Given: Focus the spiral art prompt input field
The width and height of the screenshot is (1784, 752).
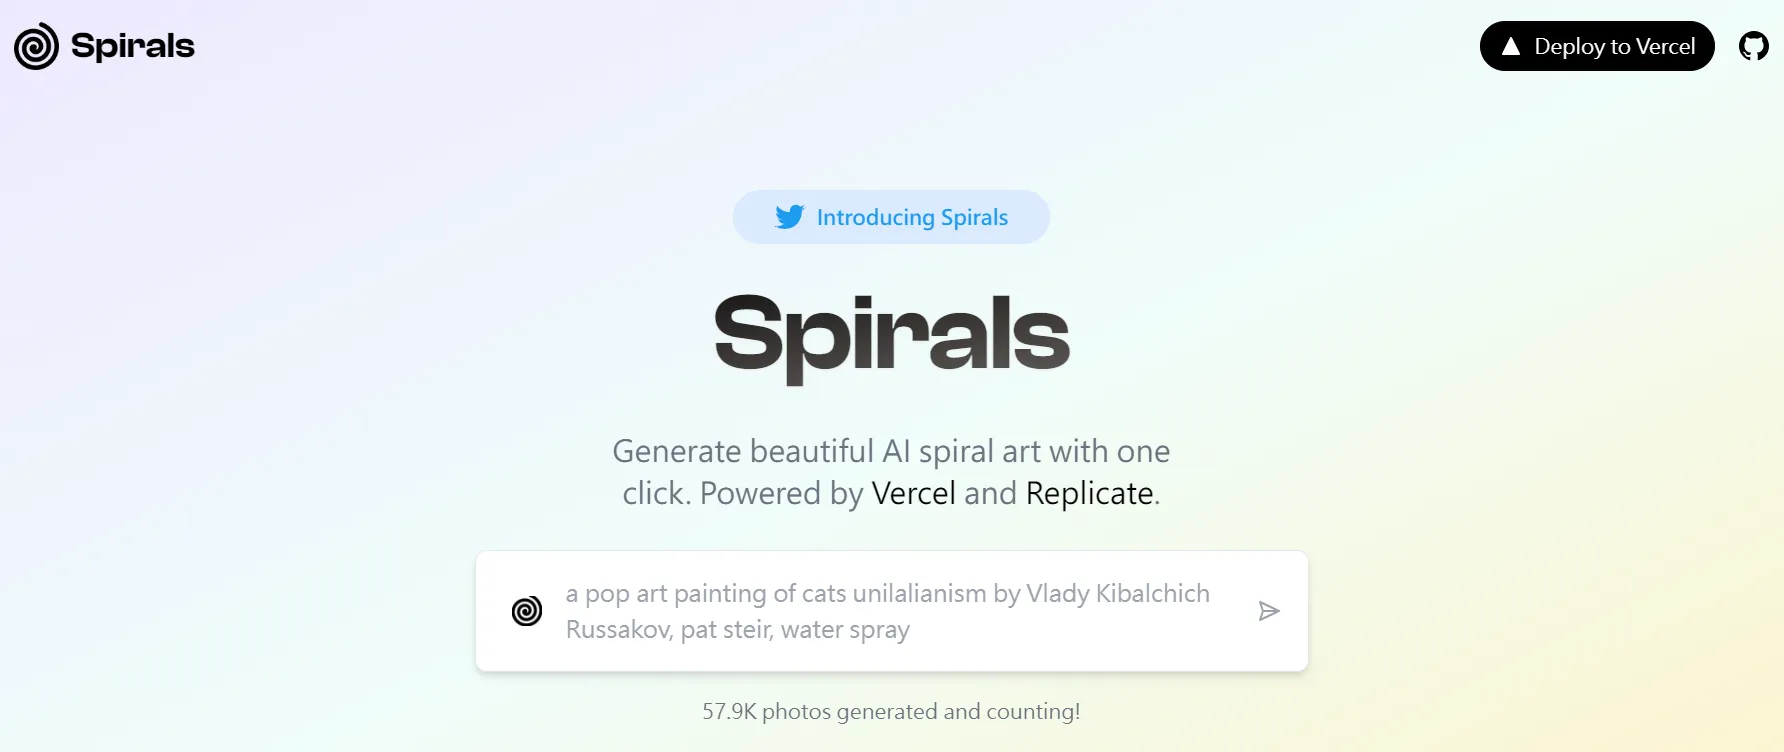Looking at the screenshot, I should pos(890,611).
